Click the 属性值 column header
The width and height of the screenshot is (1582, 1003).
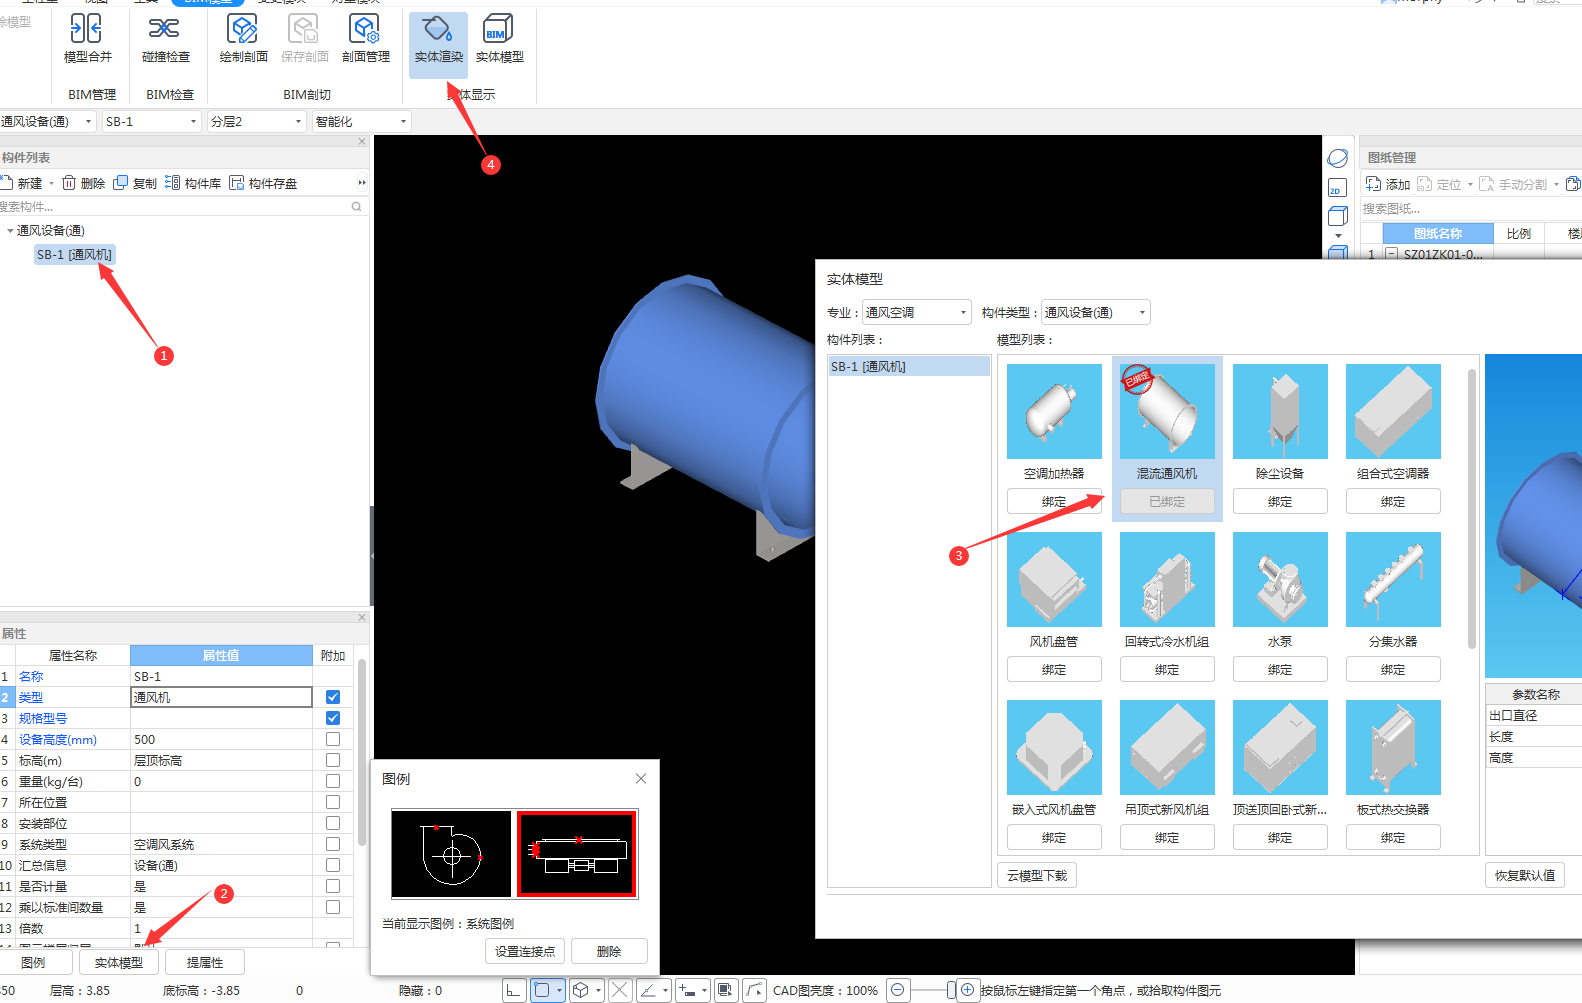point(221,655)
